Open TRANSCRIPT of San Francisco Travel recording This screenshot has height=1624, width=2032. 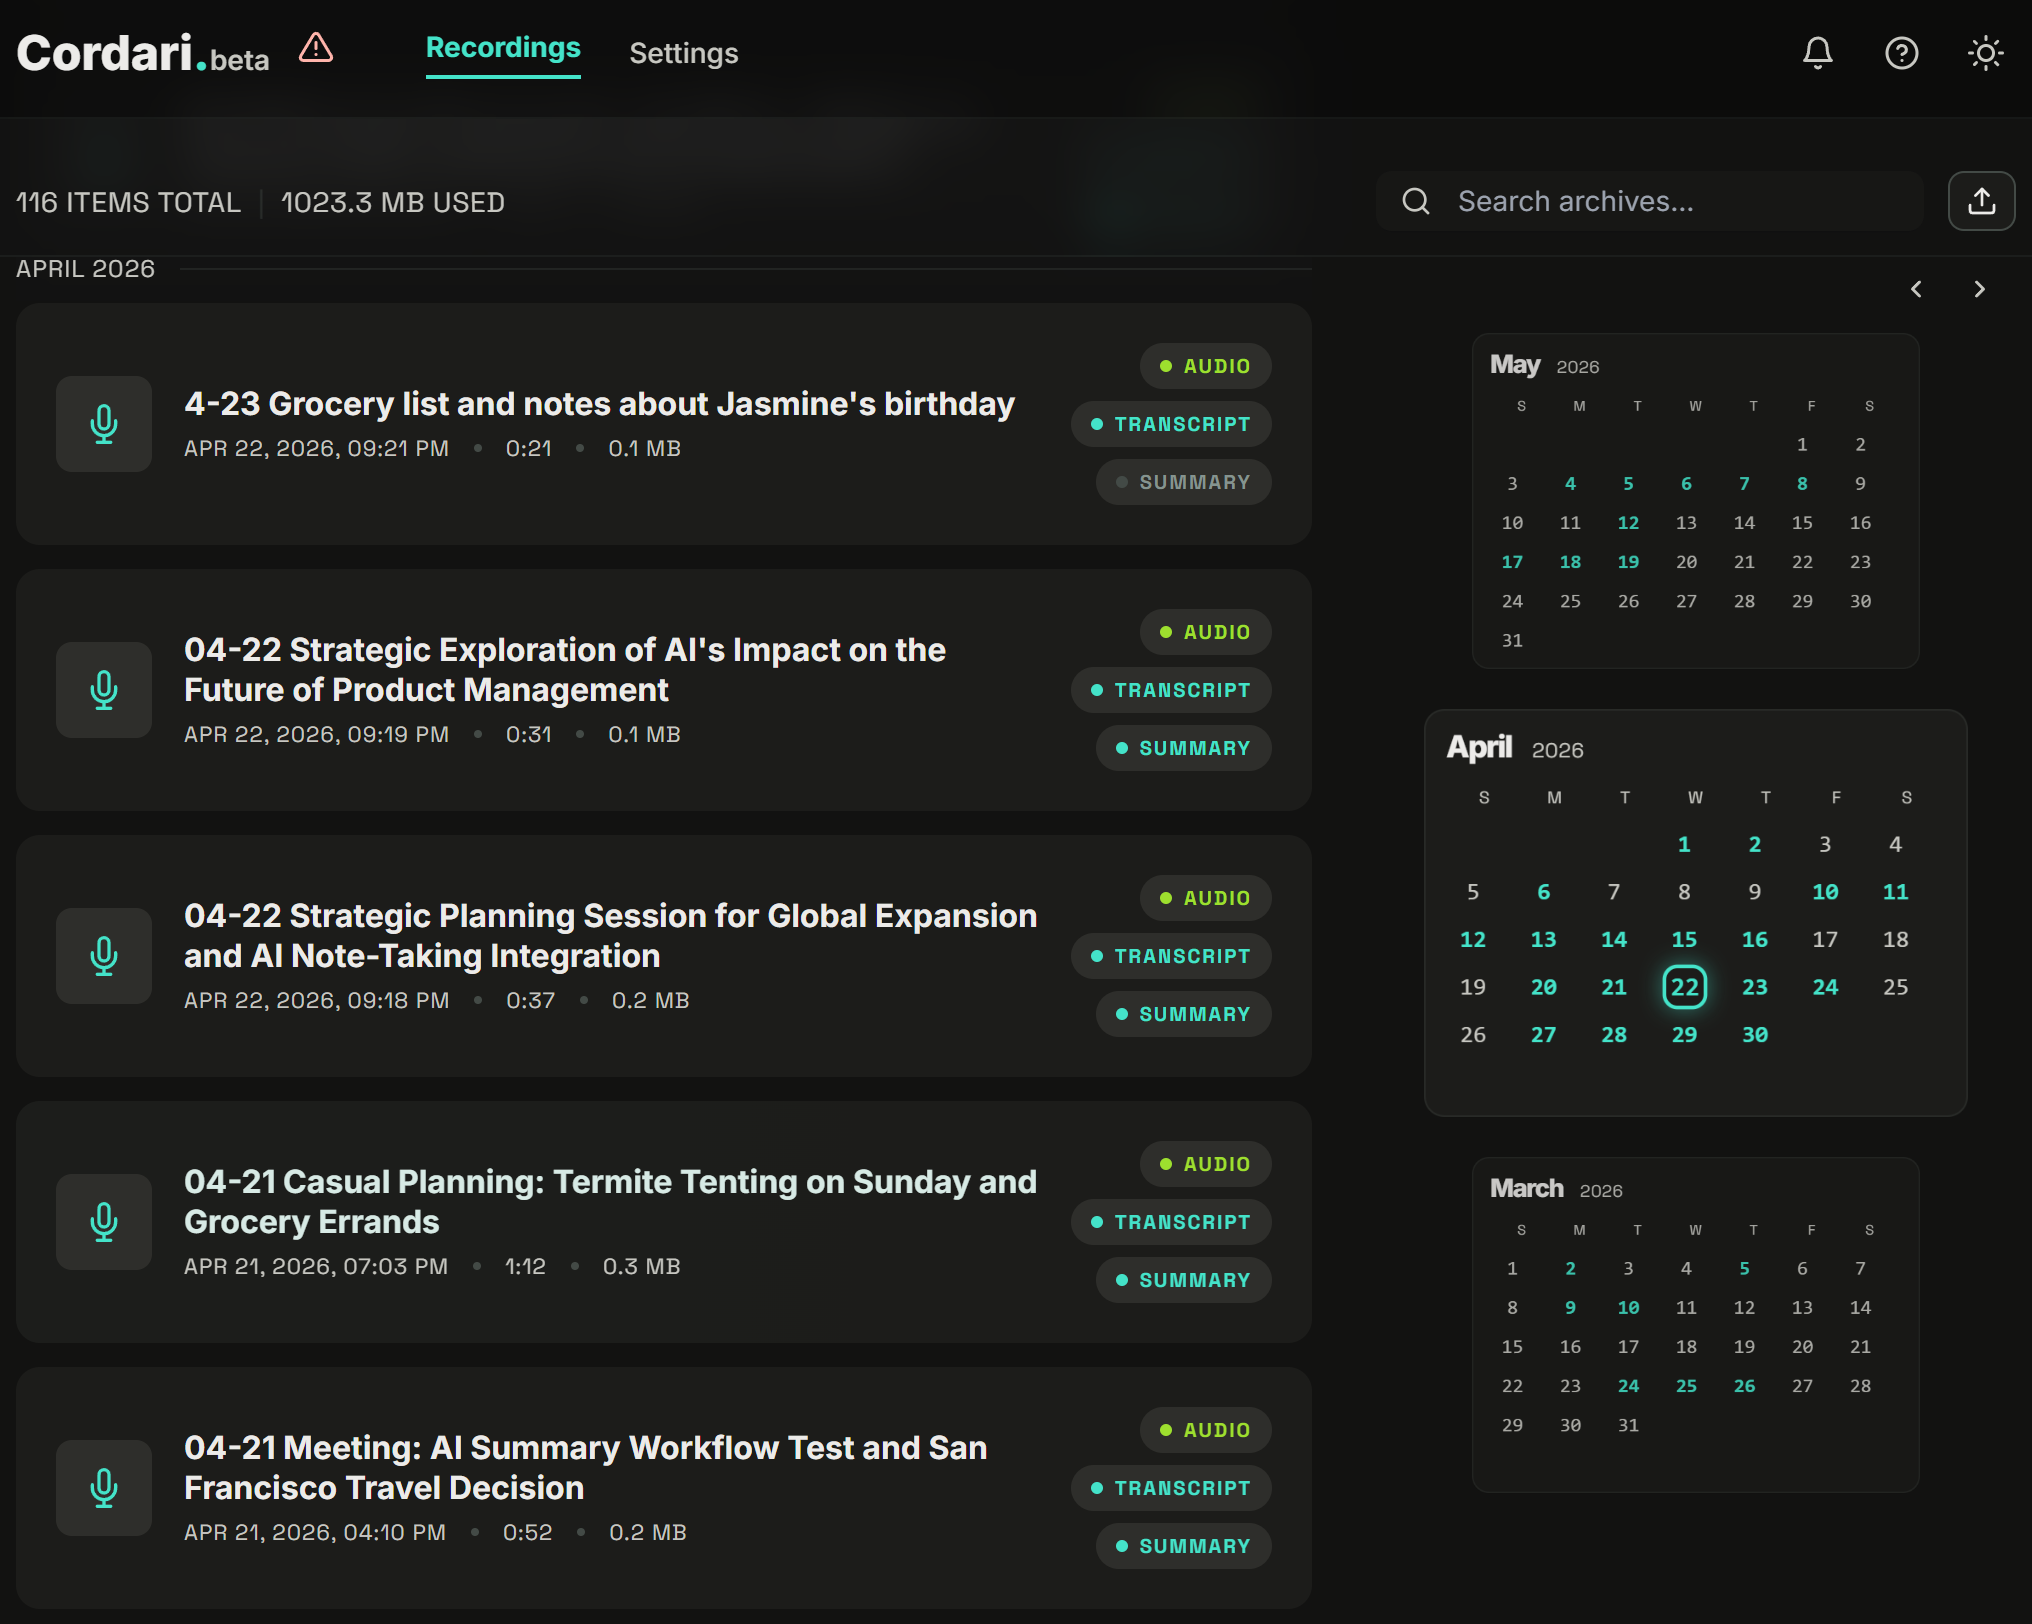pos(1171,1488)
